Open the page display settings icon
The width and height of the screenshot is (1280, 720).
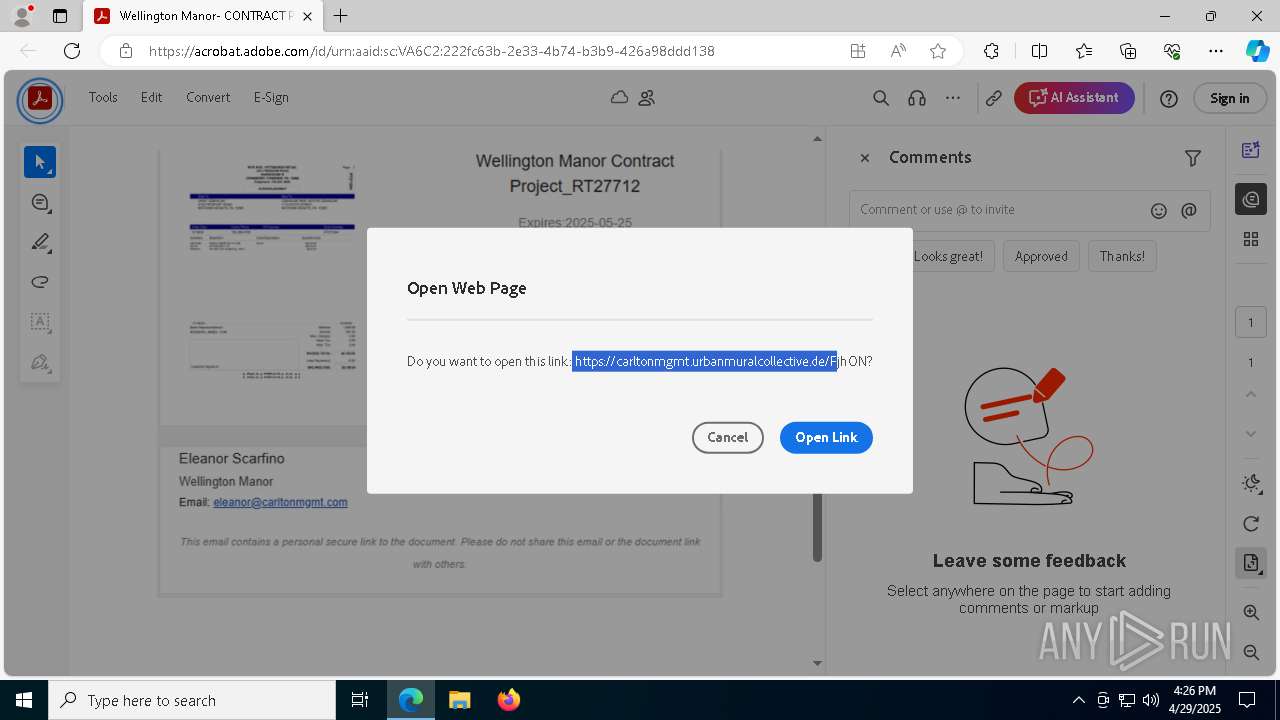pos(1251,563)
